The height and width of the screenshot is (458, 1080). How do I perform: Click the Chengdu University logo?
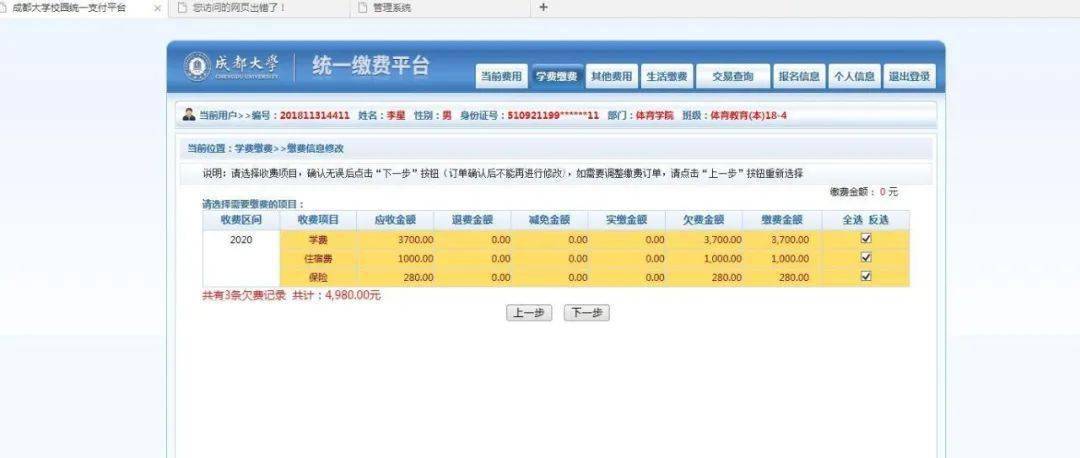232,67
